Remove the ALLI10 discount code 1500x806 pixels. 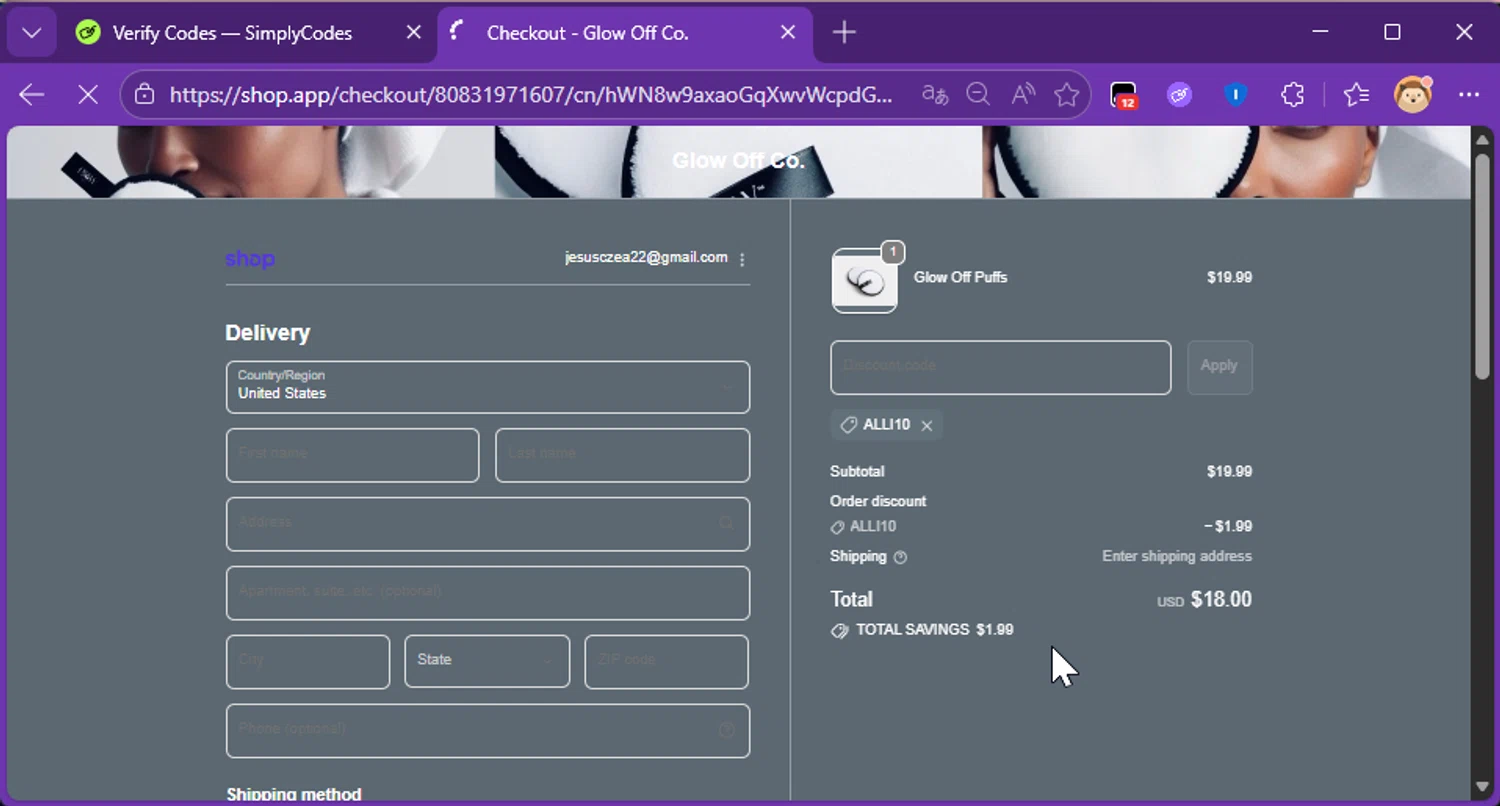click(927, 426)
